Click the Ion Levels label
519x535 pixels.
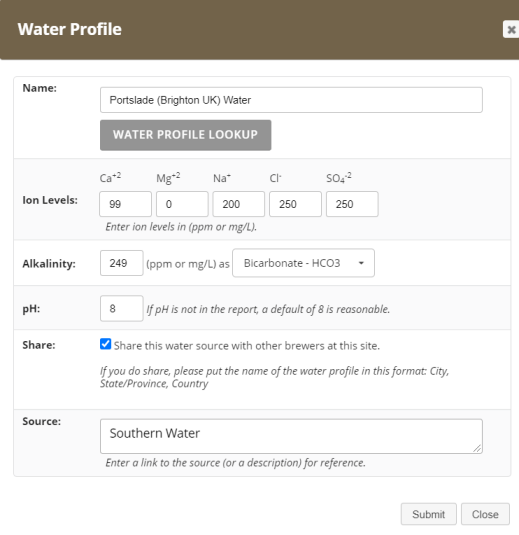tap(50, 200)
